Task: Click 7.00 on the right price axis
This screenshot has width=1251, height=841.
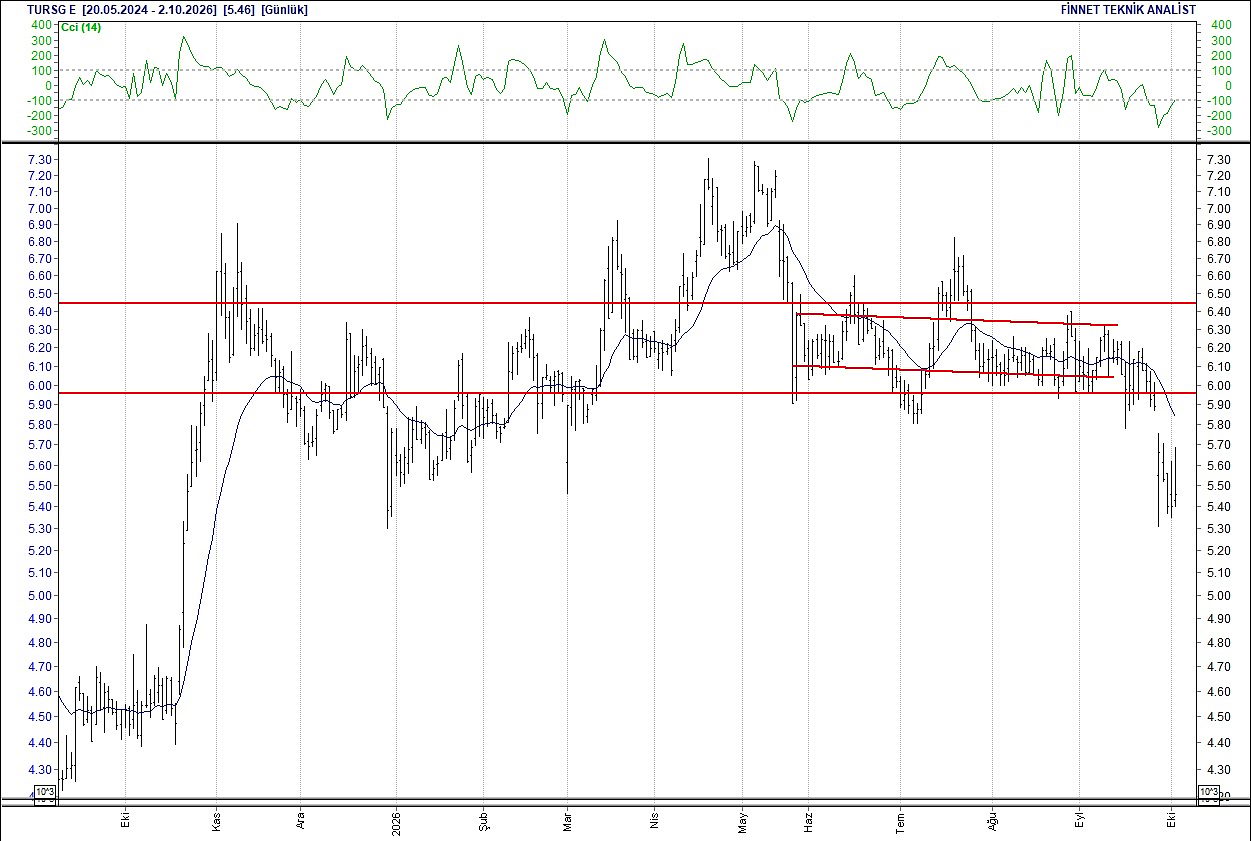Action: 1219,209
